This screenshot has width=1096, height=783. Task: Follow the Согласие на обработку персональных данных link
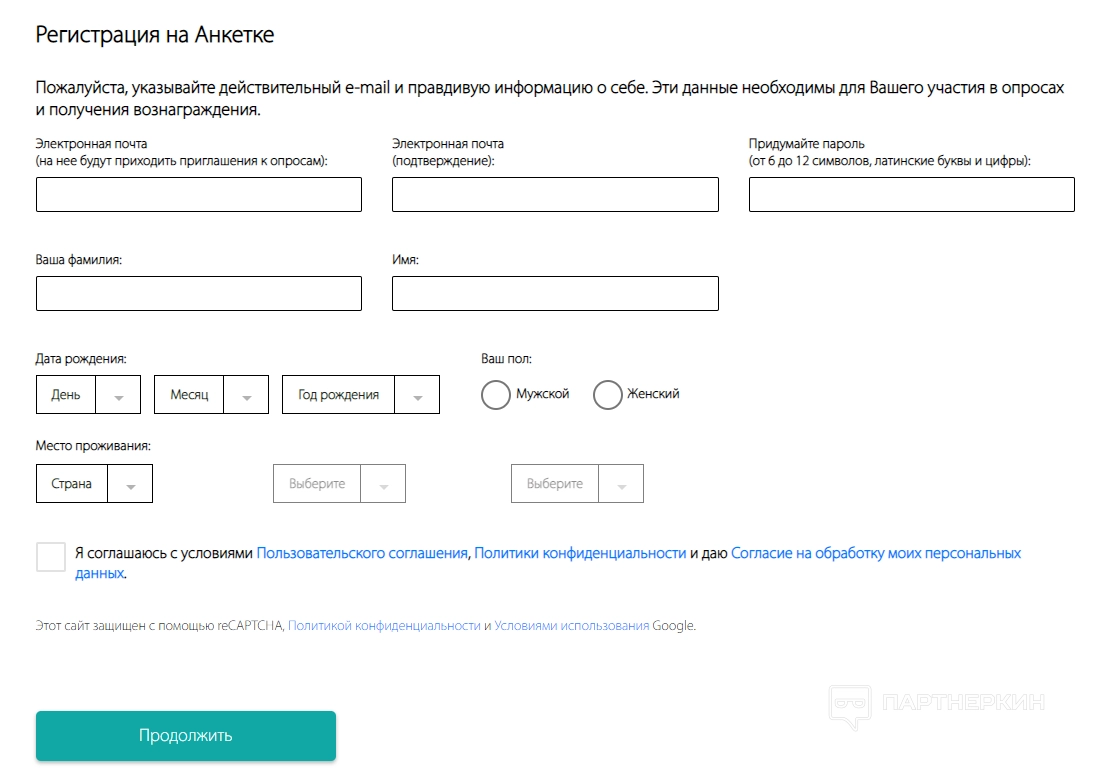[x=875, y=553]
